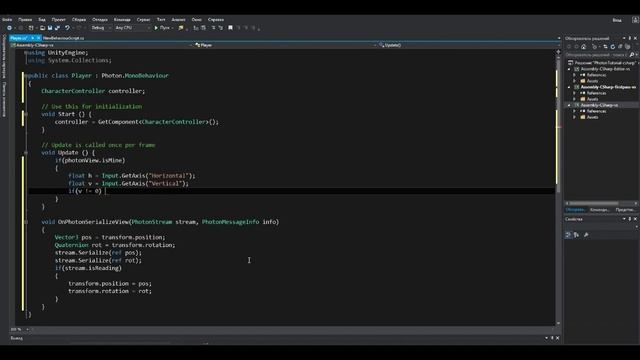This screenshot has height=360, width=640.
Task: Close the Player.cs editor tab
Action: click(38, 38)
